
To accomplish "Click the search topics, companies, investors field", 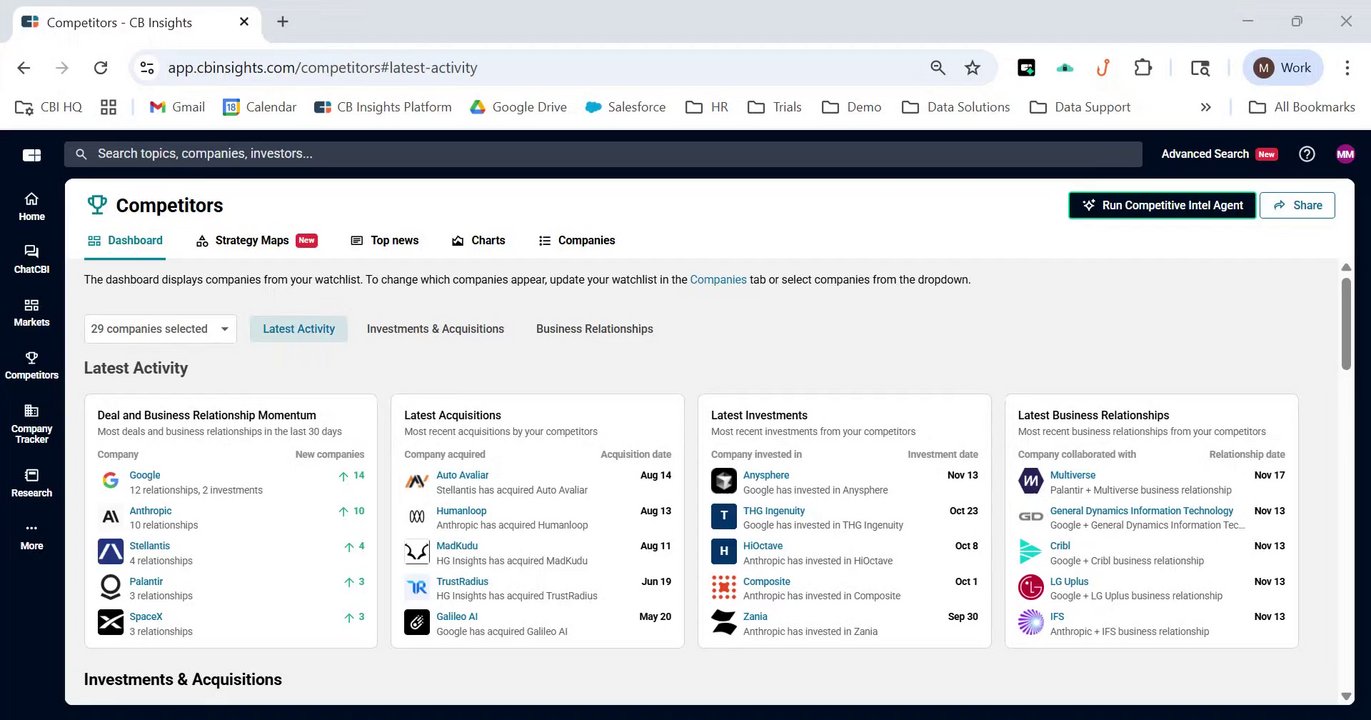I will point(603,154).
